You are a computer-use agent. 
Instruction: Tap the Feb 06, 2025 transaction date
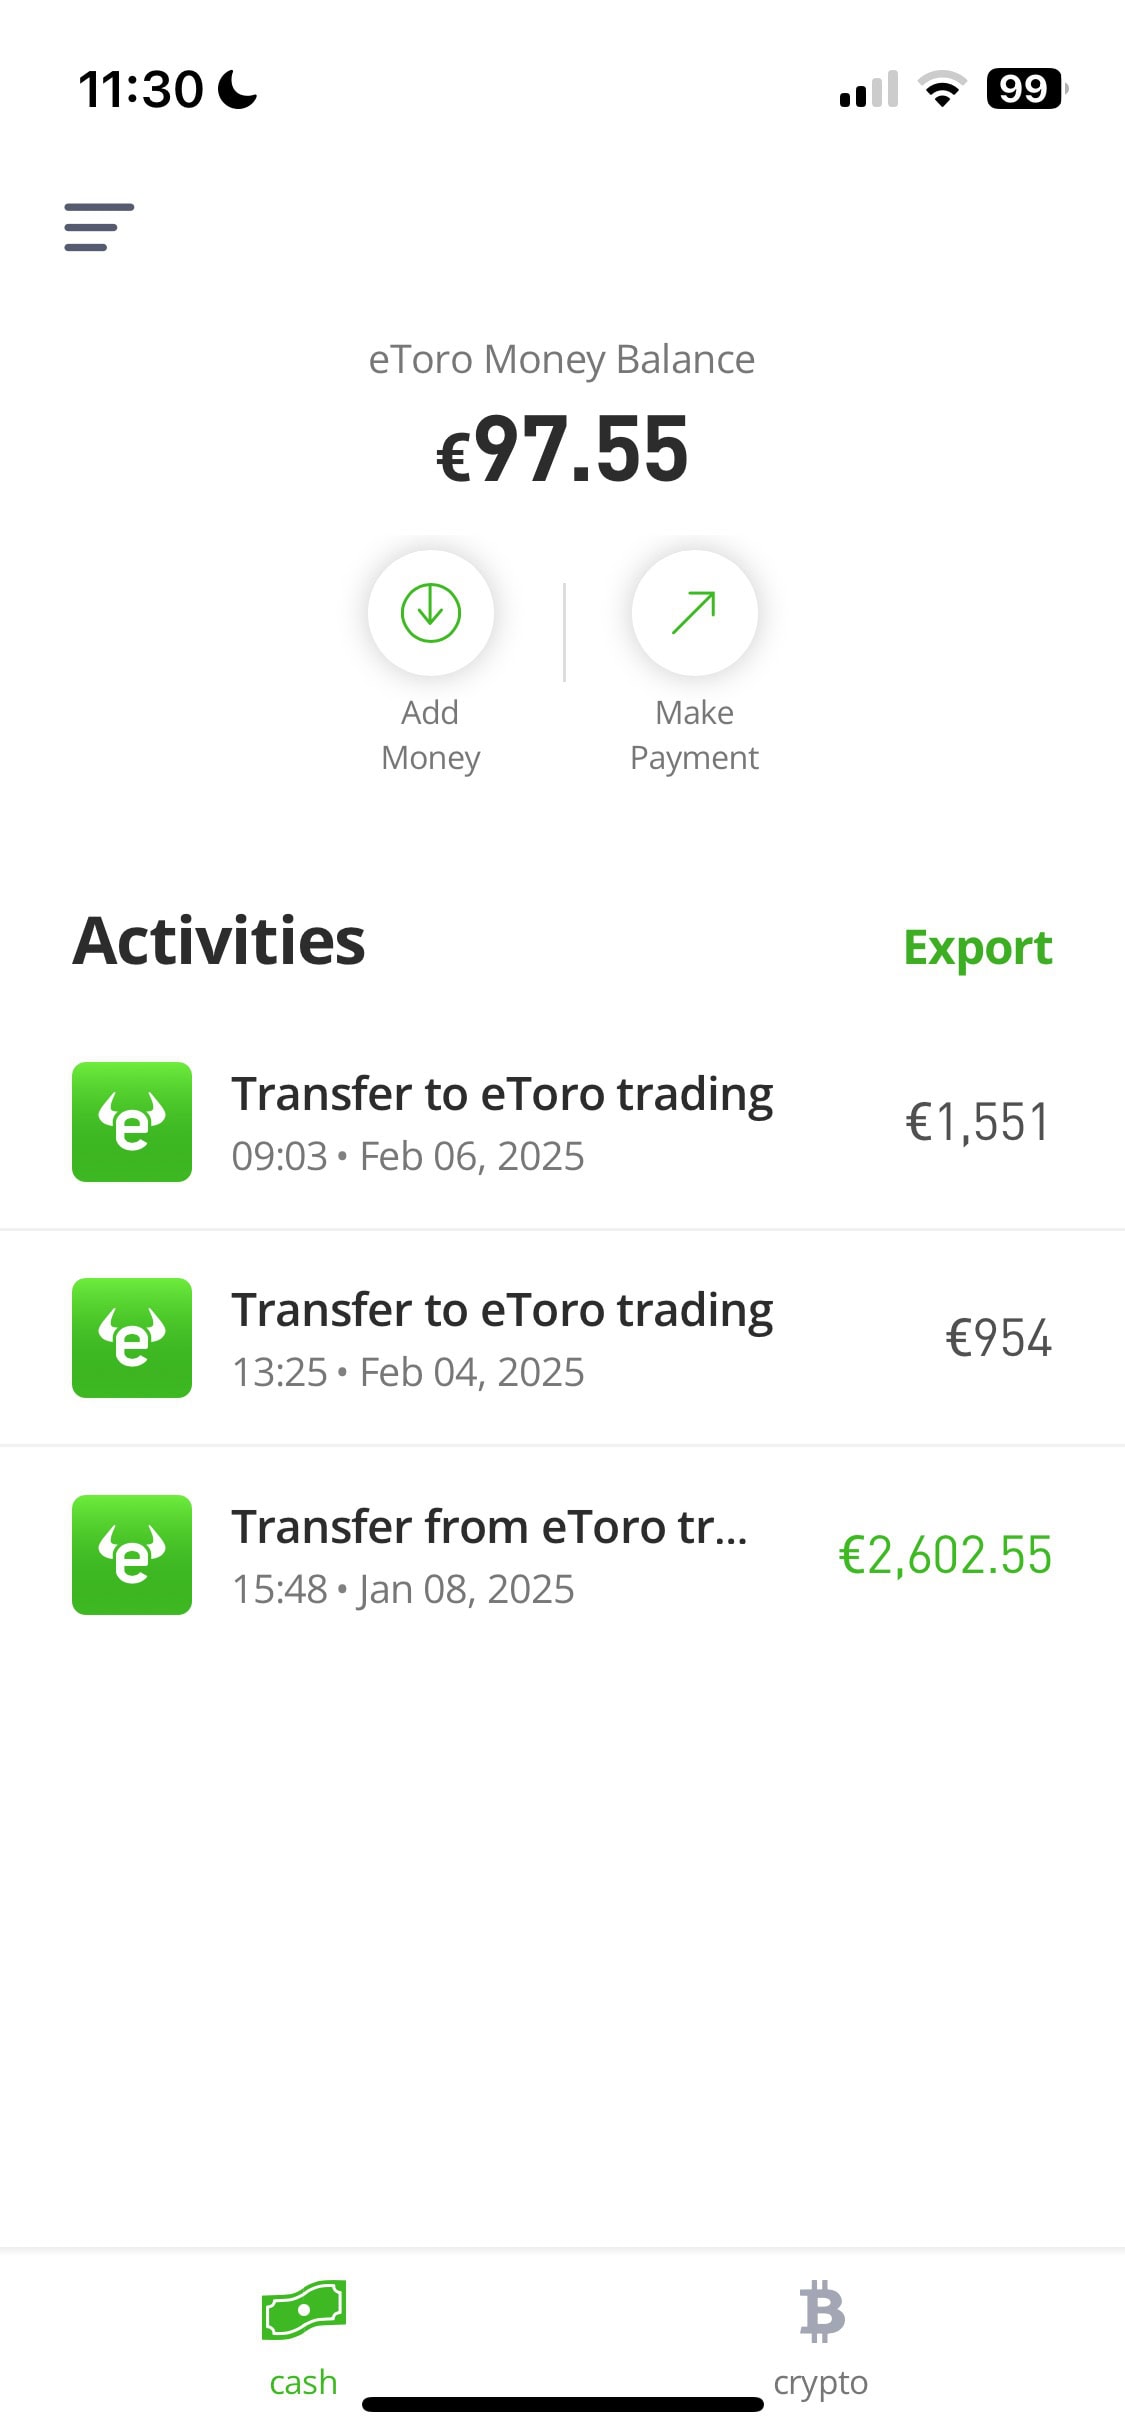[471, 1157]
